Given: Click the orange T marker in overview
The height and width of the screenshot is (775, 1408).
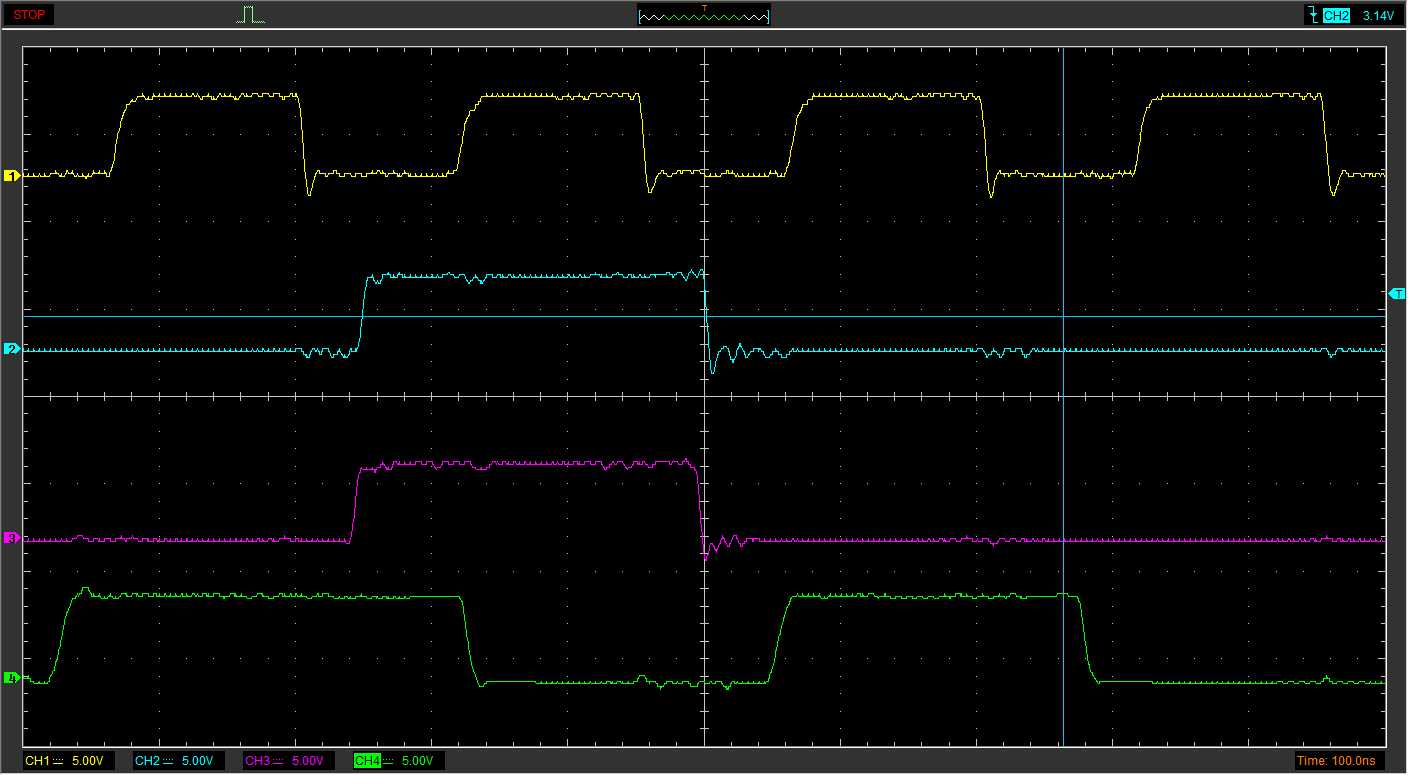Looking at the screenshot, I should (x=704, y=8).
